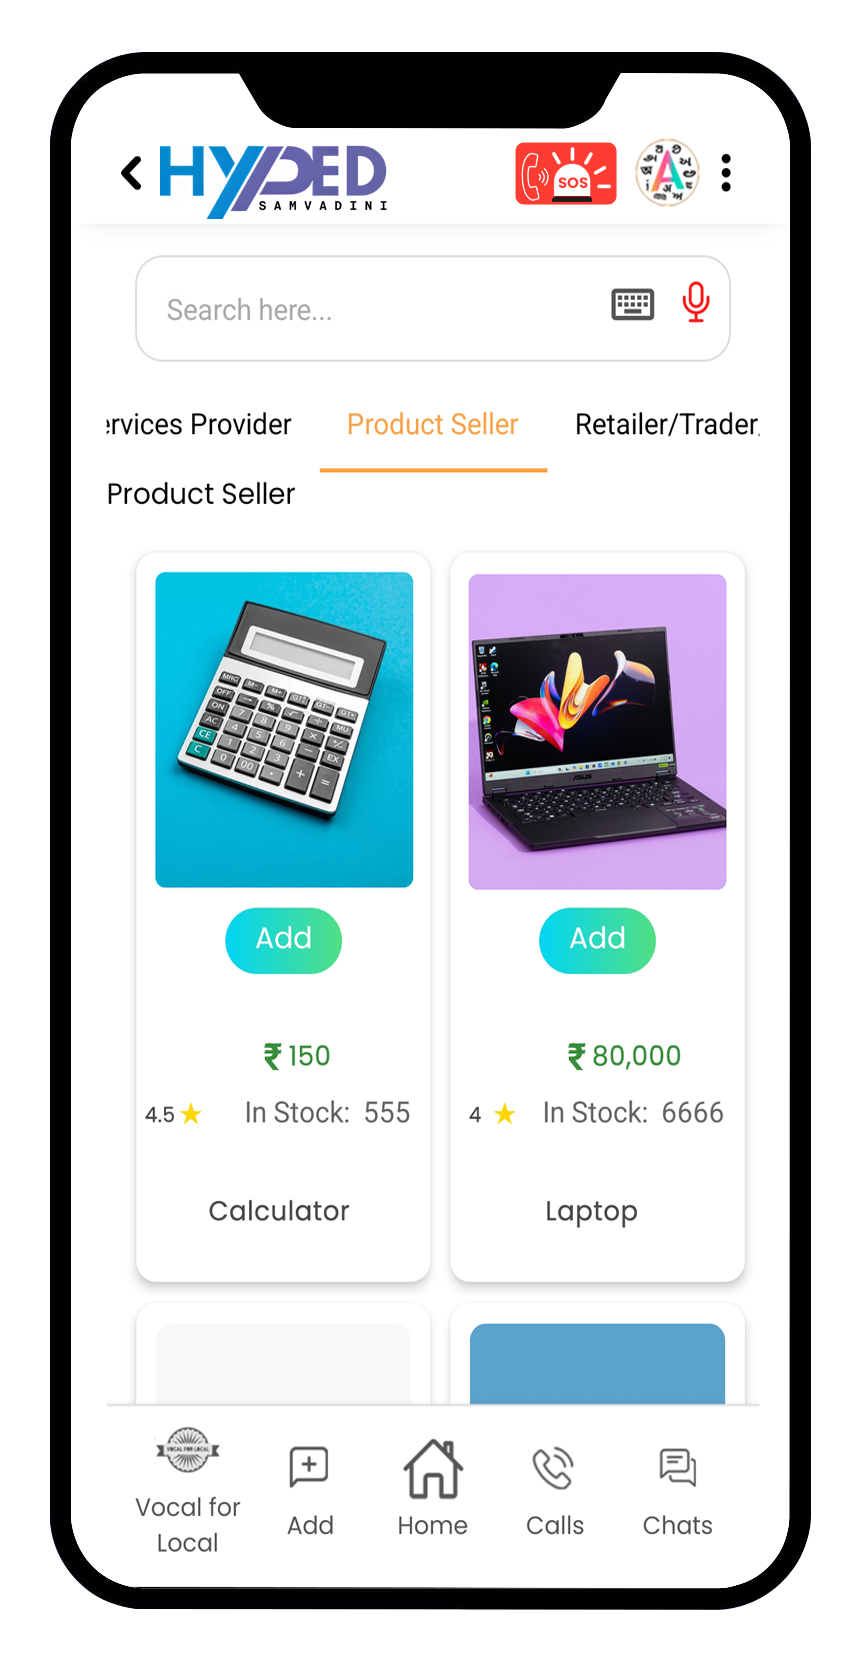Open the Calculator product image
Viewport: 868px width, 1665px height.
point(284,730)
